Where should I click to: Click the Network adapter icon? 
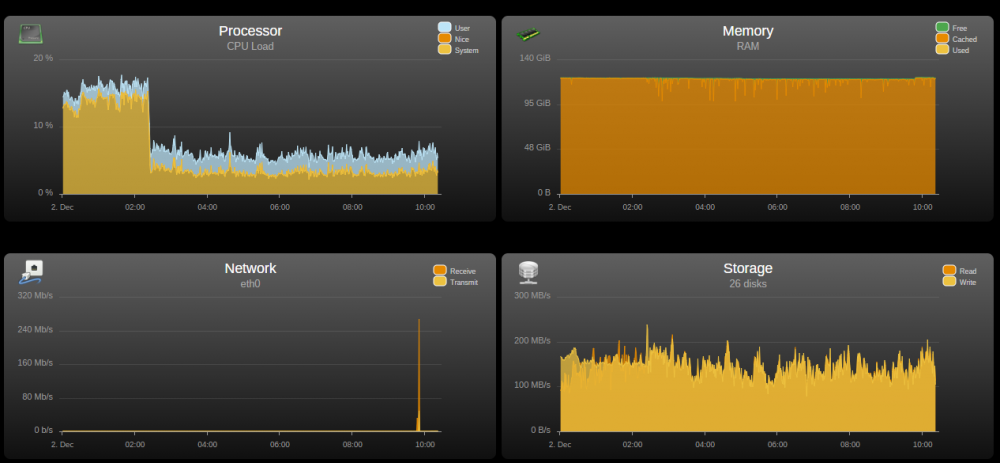(x=31, y=272)
